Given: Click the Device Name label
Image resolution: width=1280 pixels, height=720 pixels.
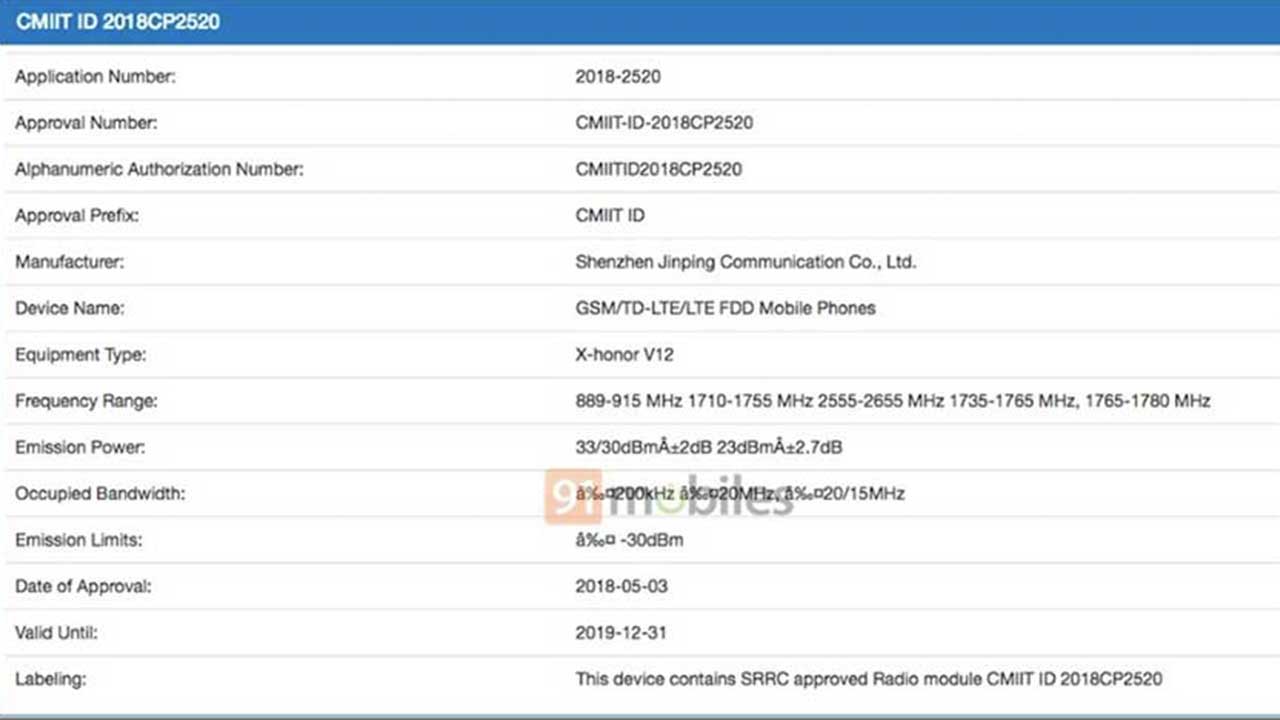Looking at the screenshot, I should click(x=70, y=308).
